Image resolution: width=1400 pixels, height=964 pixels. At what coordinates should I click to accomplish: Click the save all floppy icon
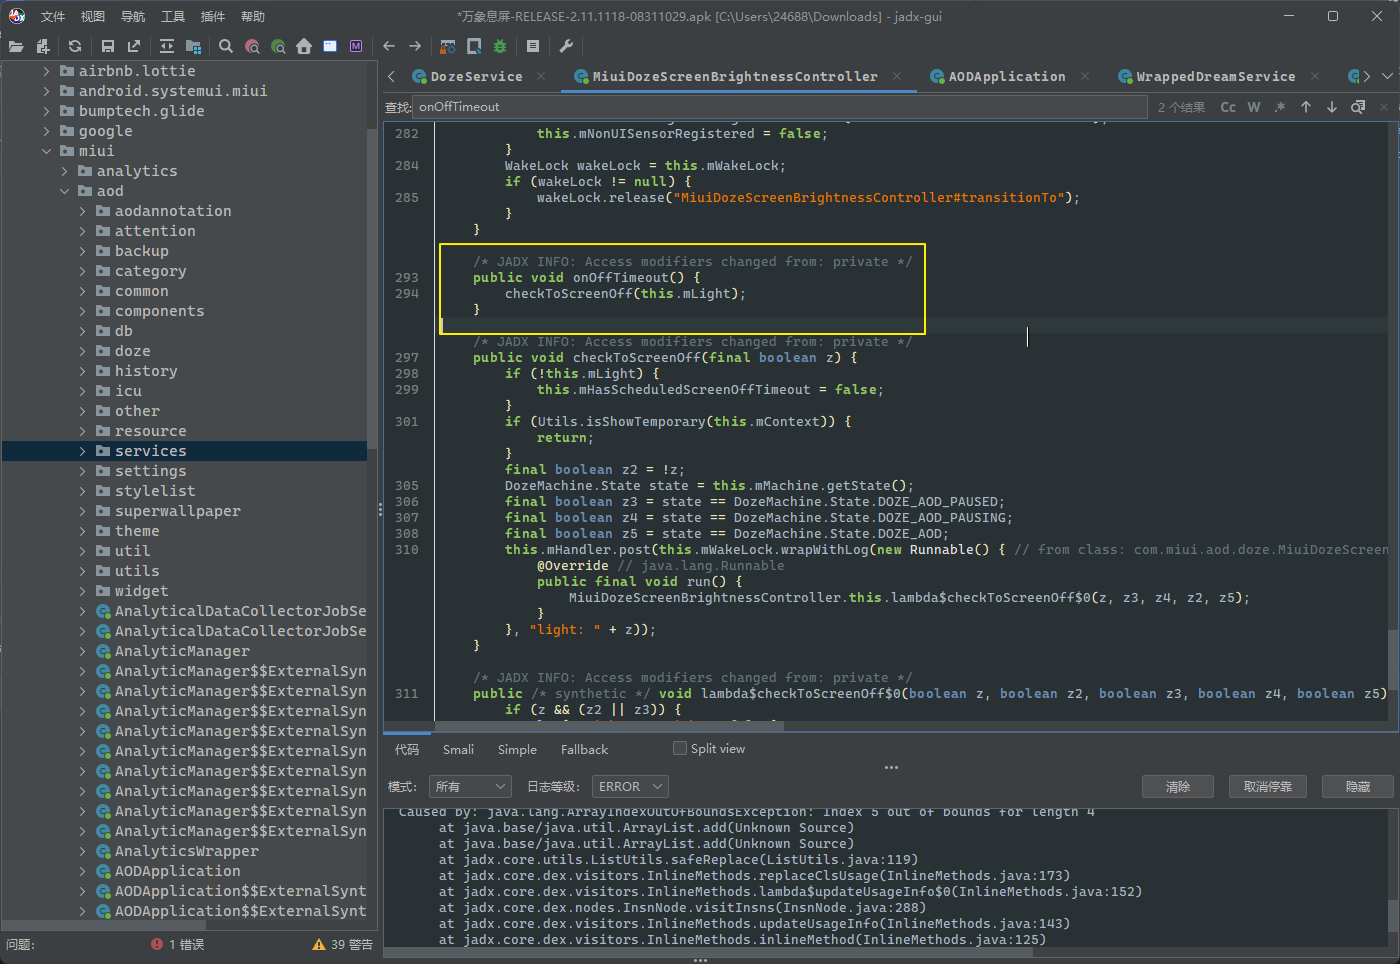tap(108, 46)
